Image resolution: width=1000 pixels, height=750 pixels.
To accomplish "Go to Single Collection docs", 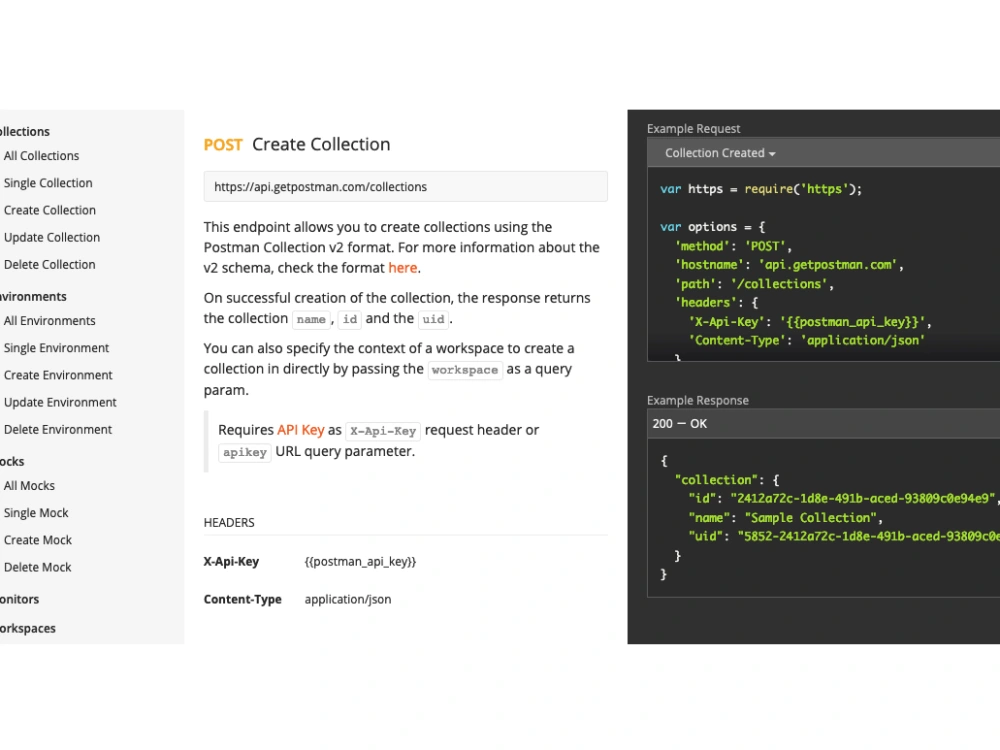I will pyautogui.click(x=48, y=183).
